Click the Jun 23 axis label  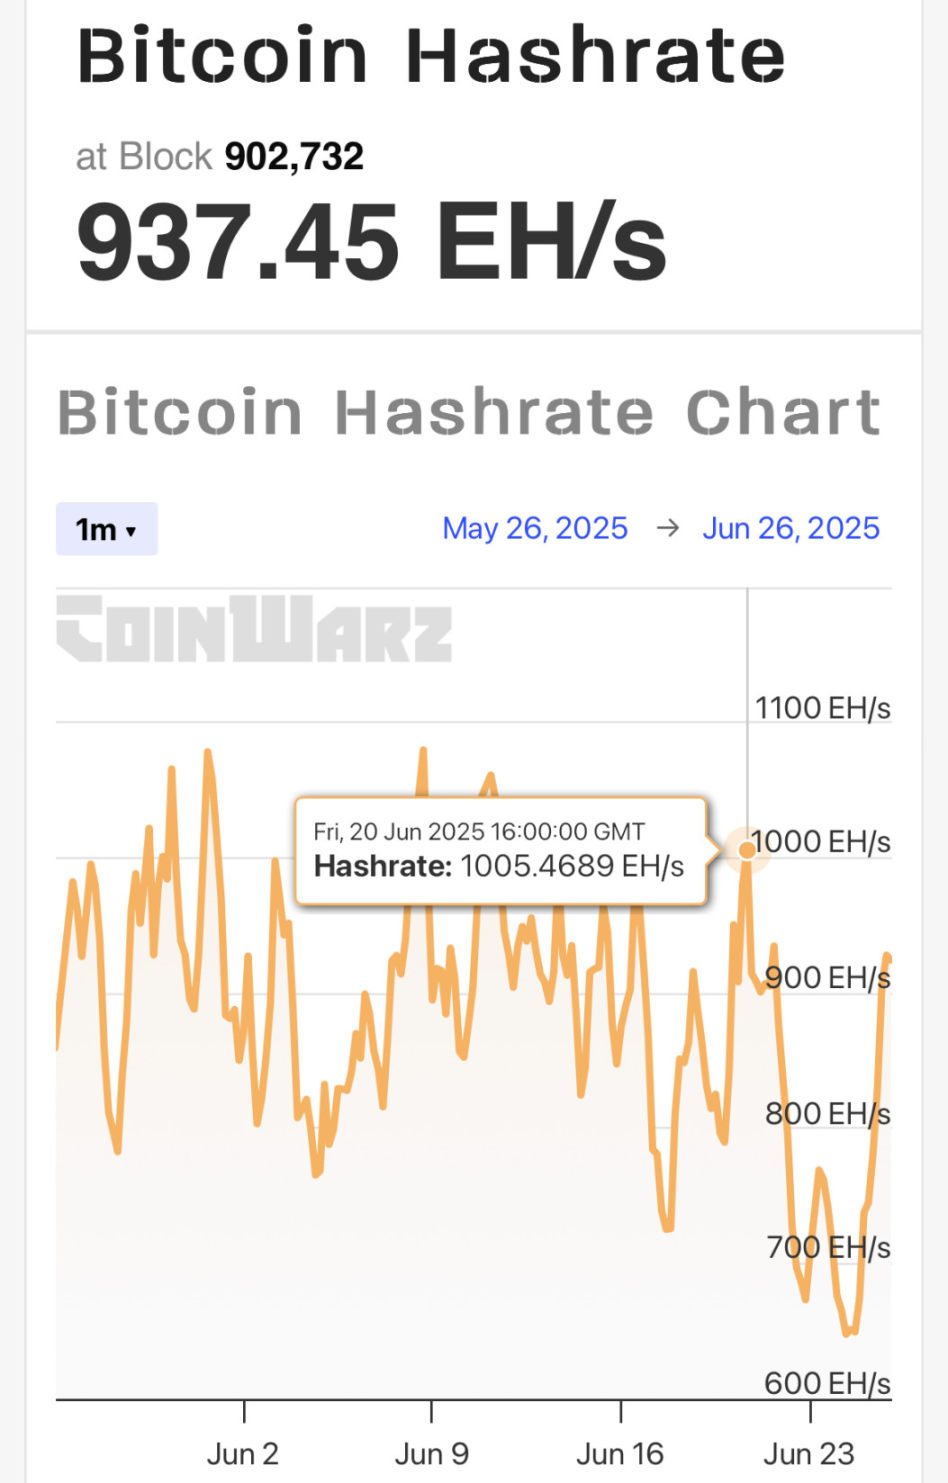click(809, 1453)
